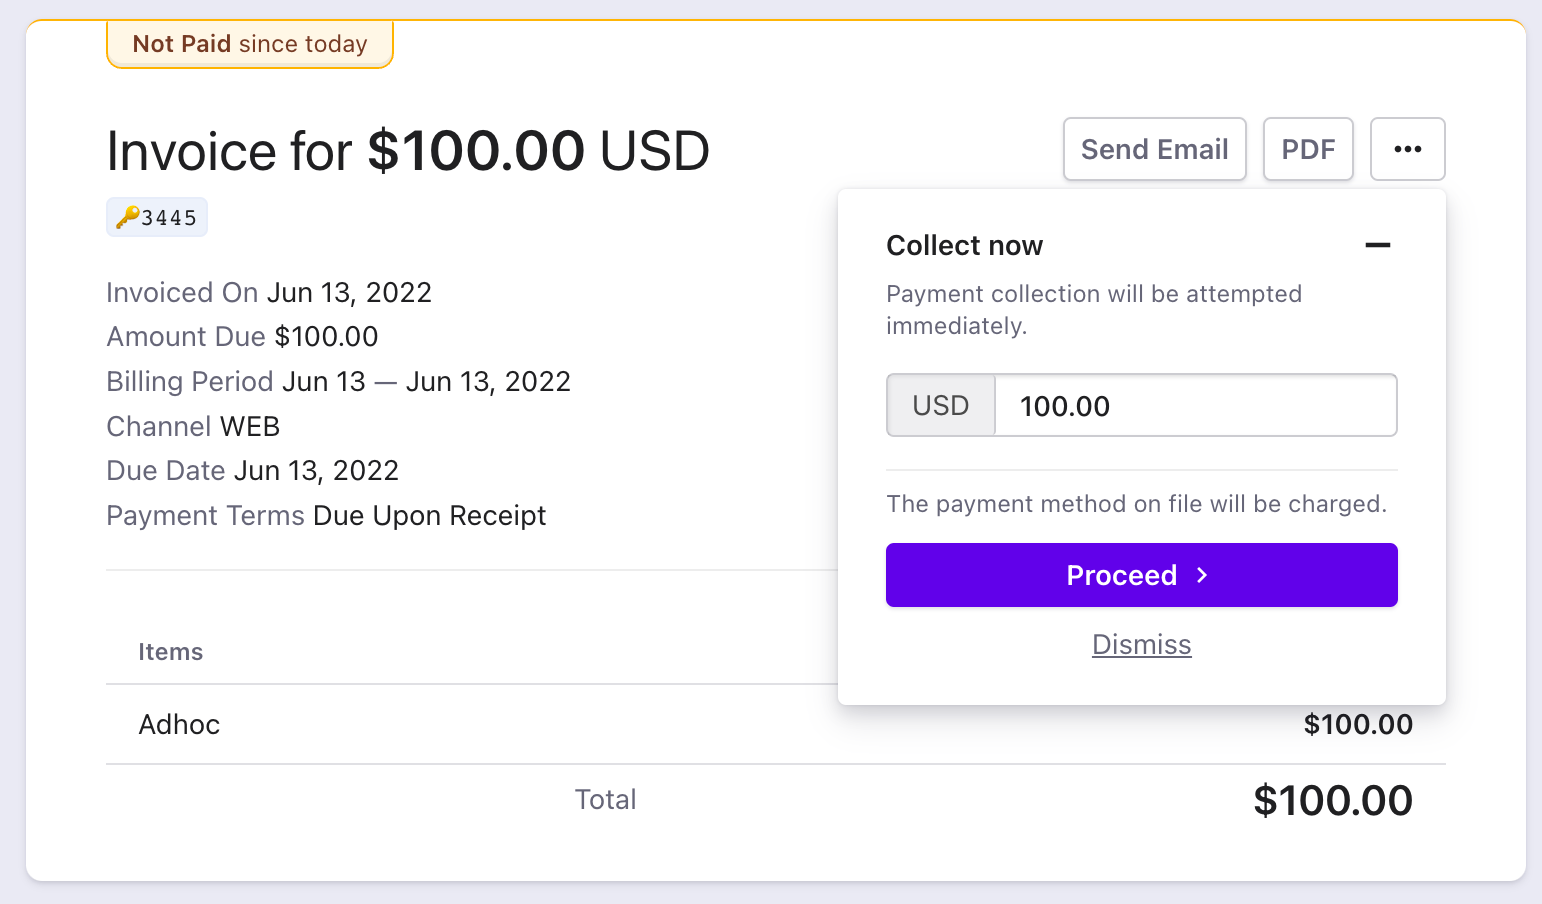Click the Payment Terms Due Upon Receipt text
The image size is (1542, 904).
tap(429, 516)
